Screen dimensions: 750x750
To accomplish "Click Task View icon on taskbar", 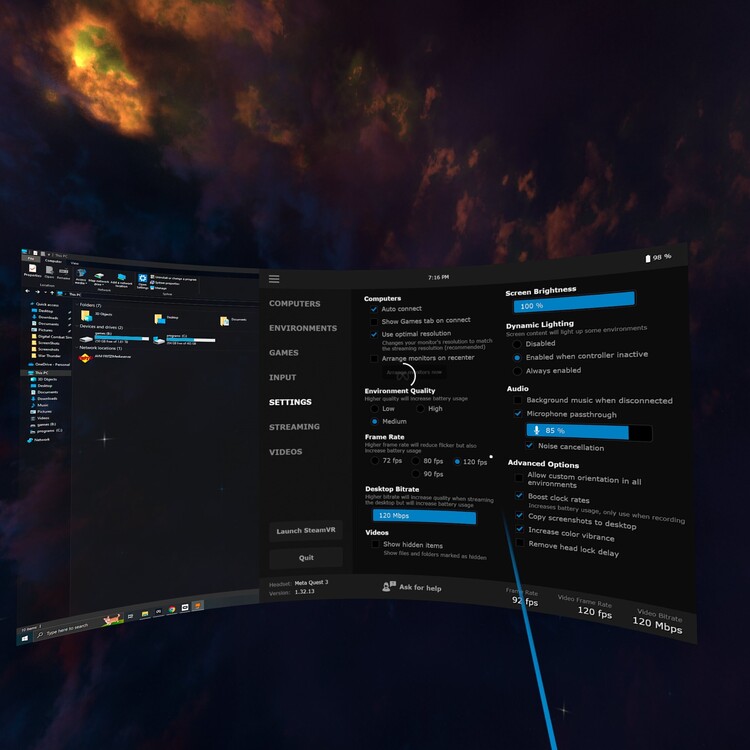I will click(130, 616).
